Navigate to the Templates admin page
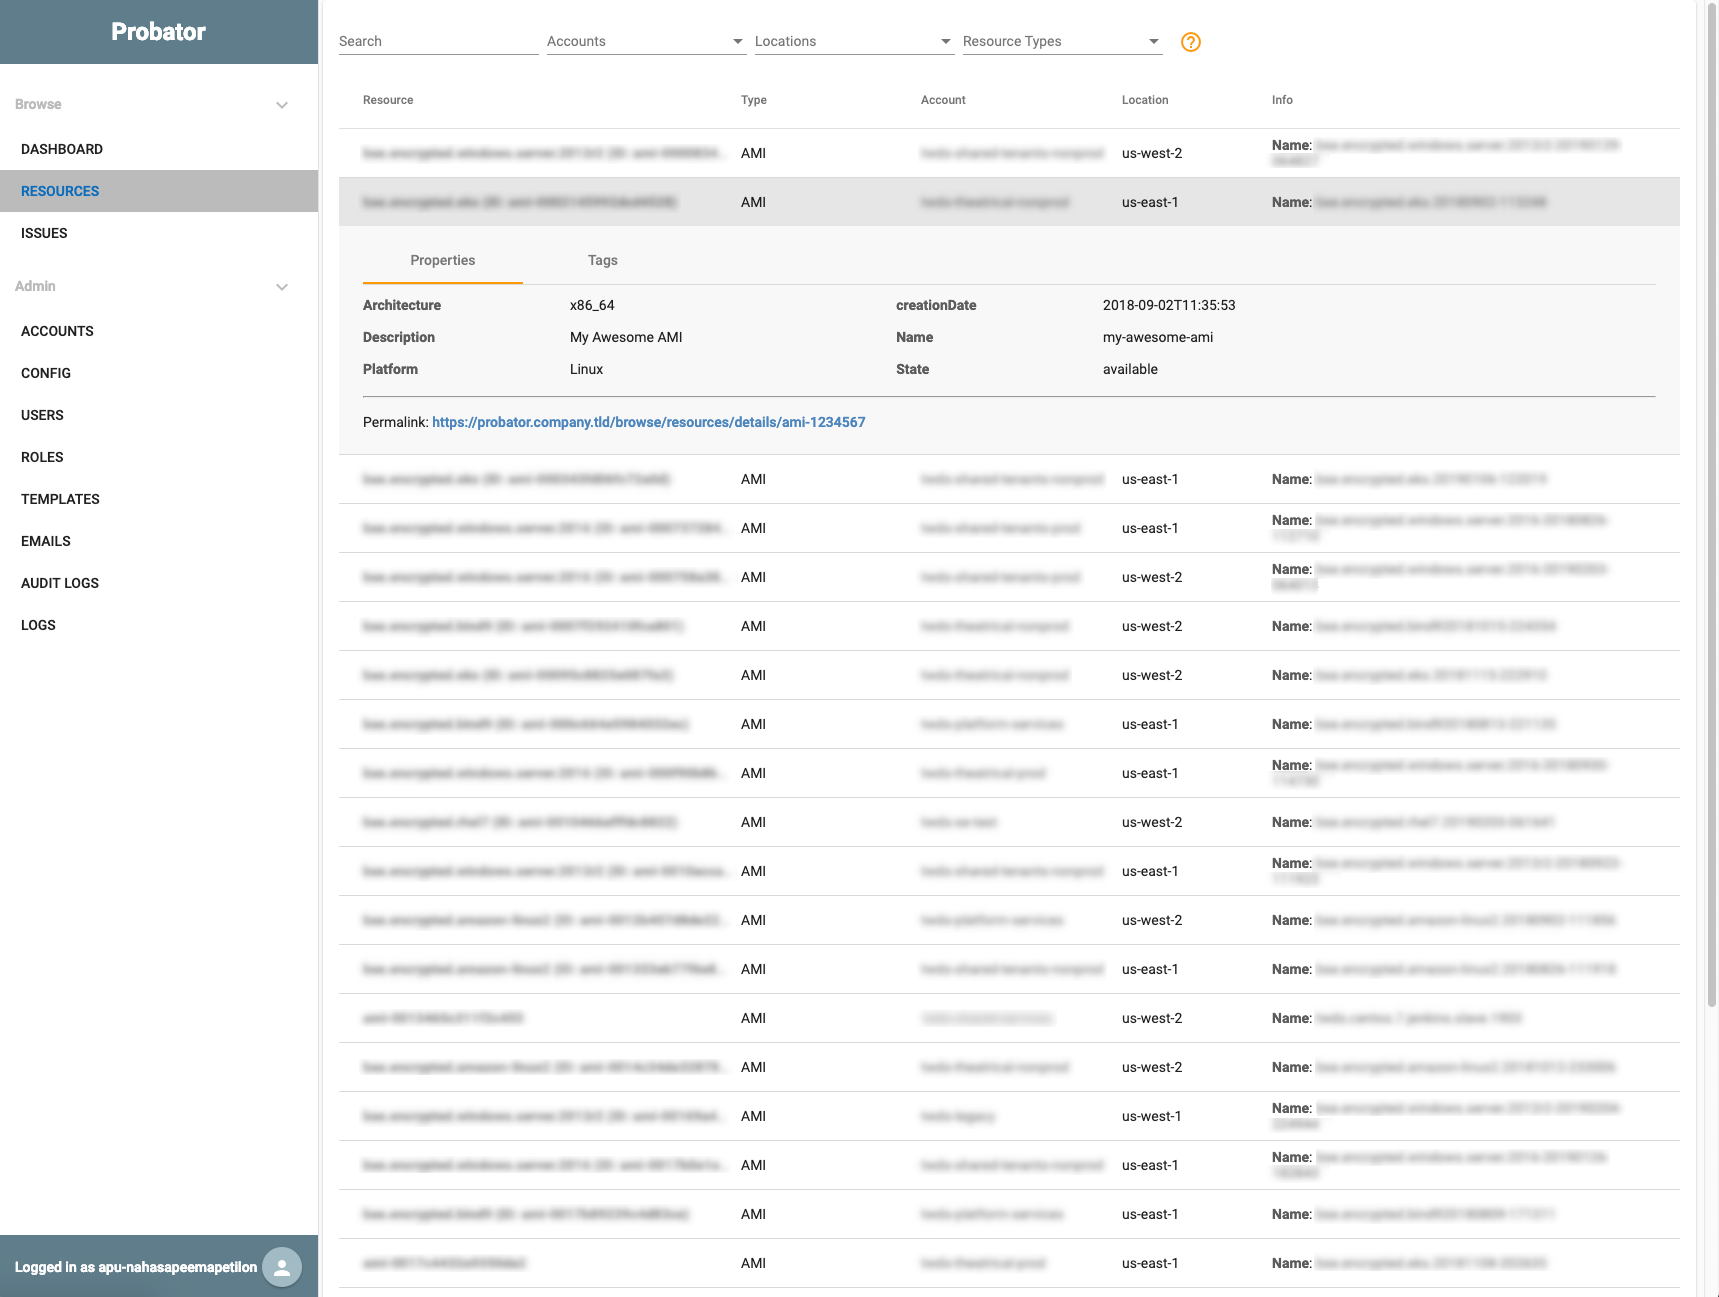Viewport: 1719px width, 1297px height. (x=60, y=499)
